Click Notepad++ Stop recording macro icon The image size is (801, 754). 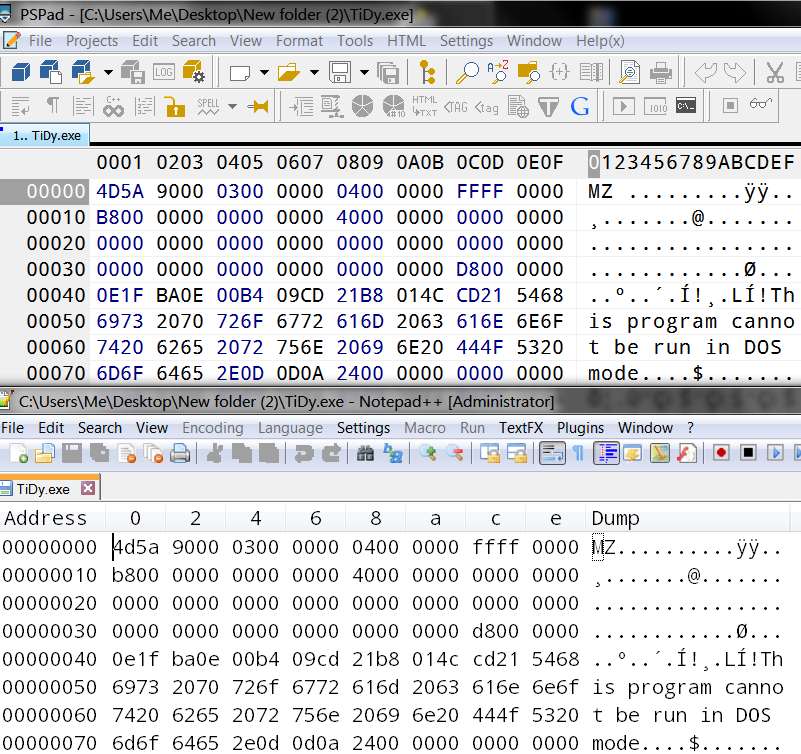(748, 453)
